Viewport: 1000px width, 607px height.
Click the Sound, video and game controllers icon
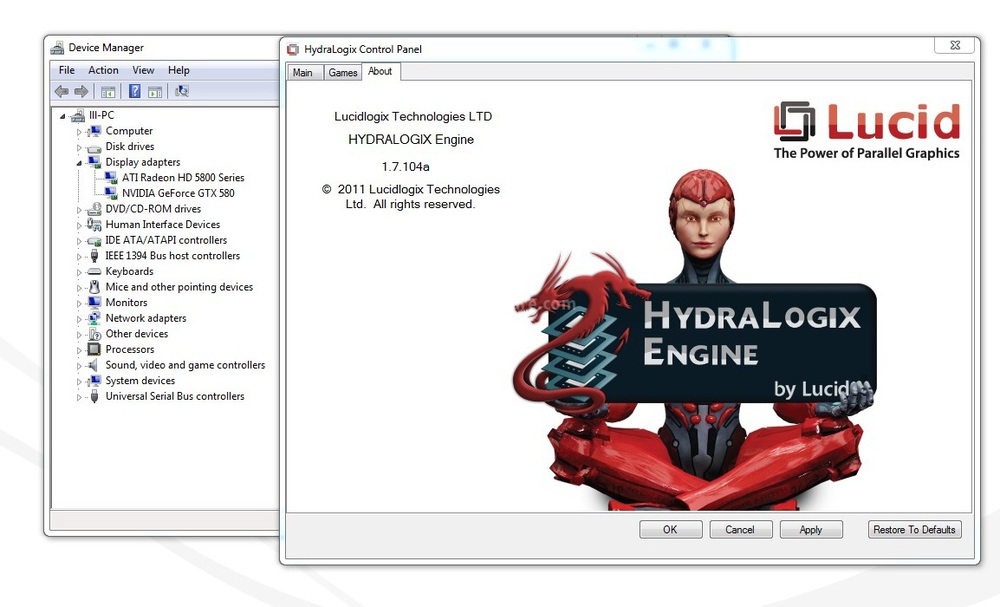94,365
